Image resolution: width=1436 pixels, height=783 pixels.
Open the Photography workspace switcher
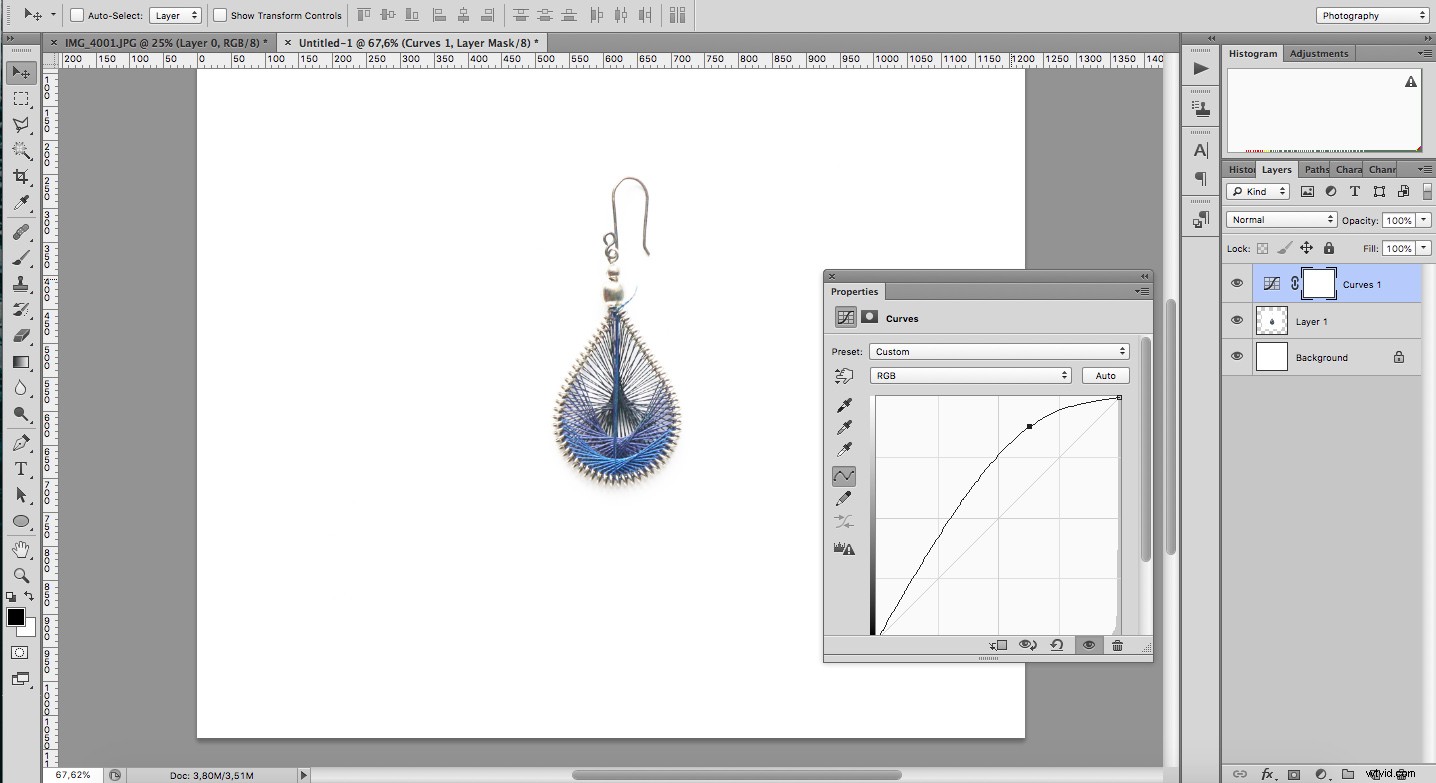[1370, 15]
